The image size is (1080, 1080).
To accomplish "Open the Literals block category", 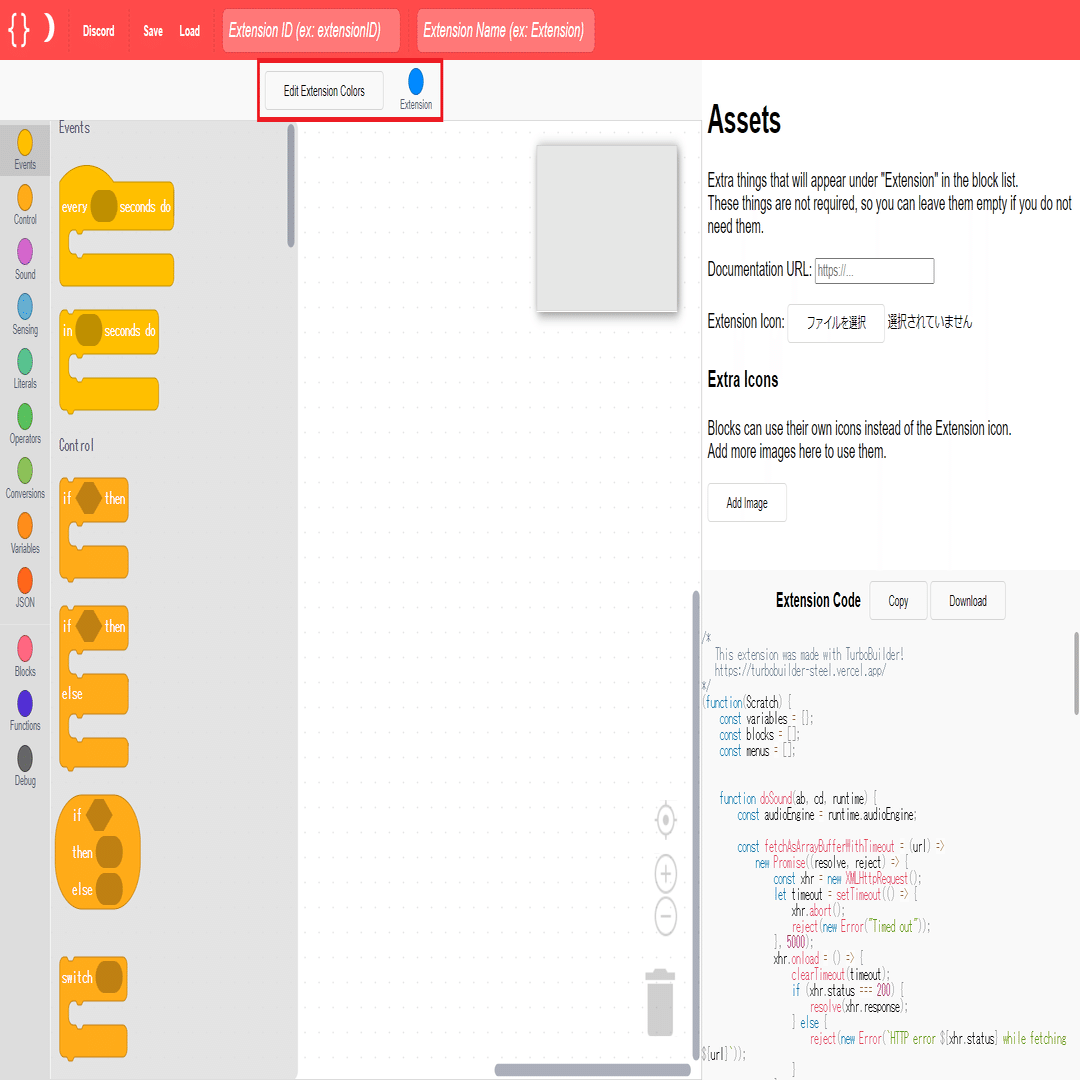I will tap(25, 369).
